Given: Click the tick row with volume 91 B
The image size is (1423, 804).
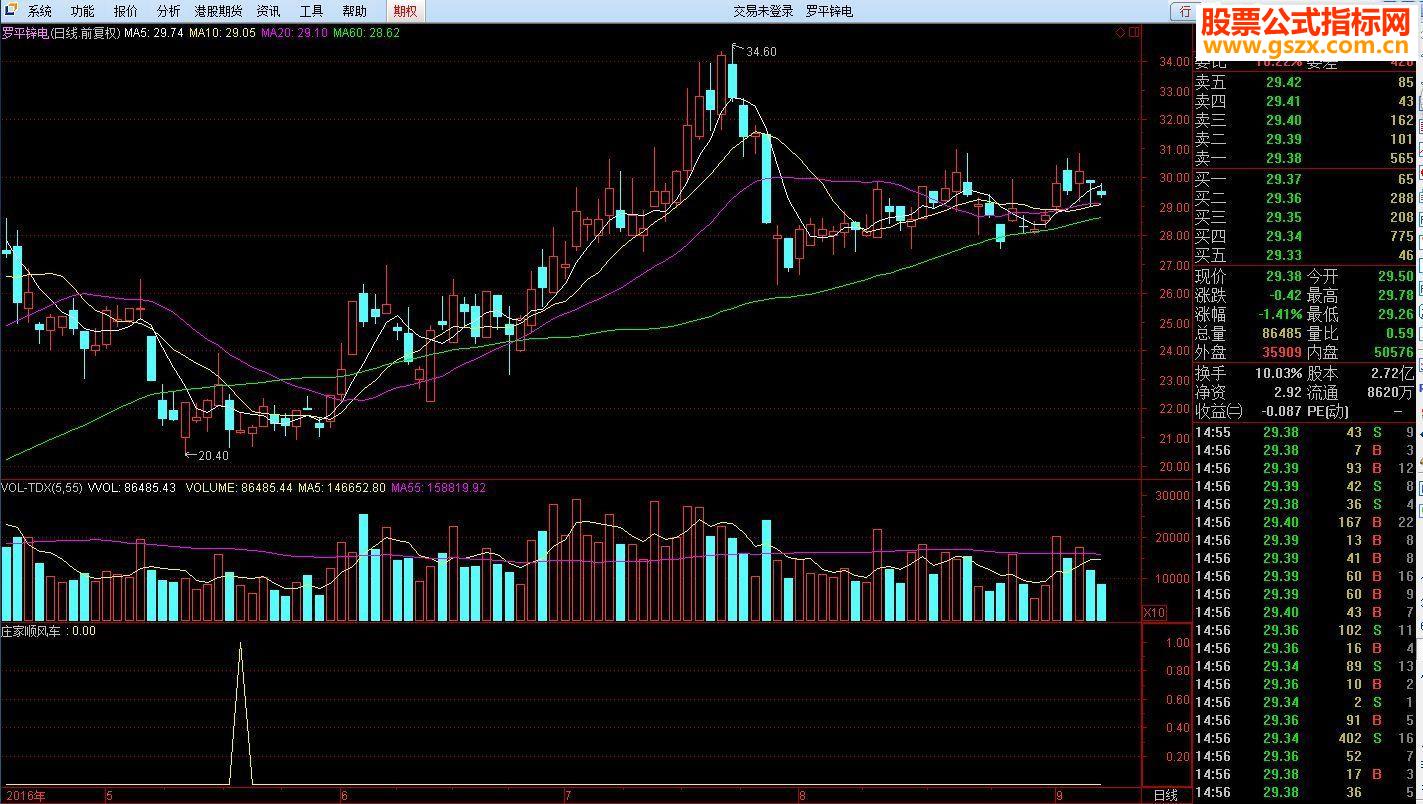Looking at the screenshot, I should pyautogui.click(x=1305, y=720).
